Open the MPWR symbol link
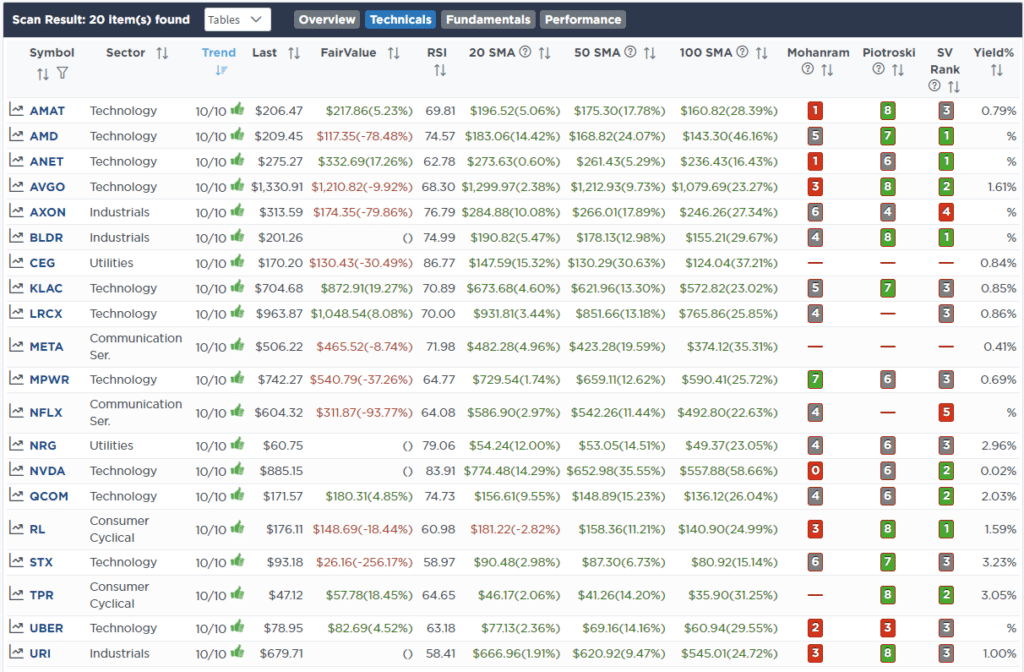 pos(49,379)
